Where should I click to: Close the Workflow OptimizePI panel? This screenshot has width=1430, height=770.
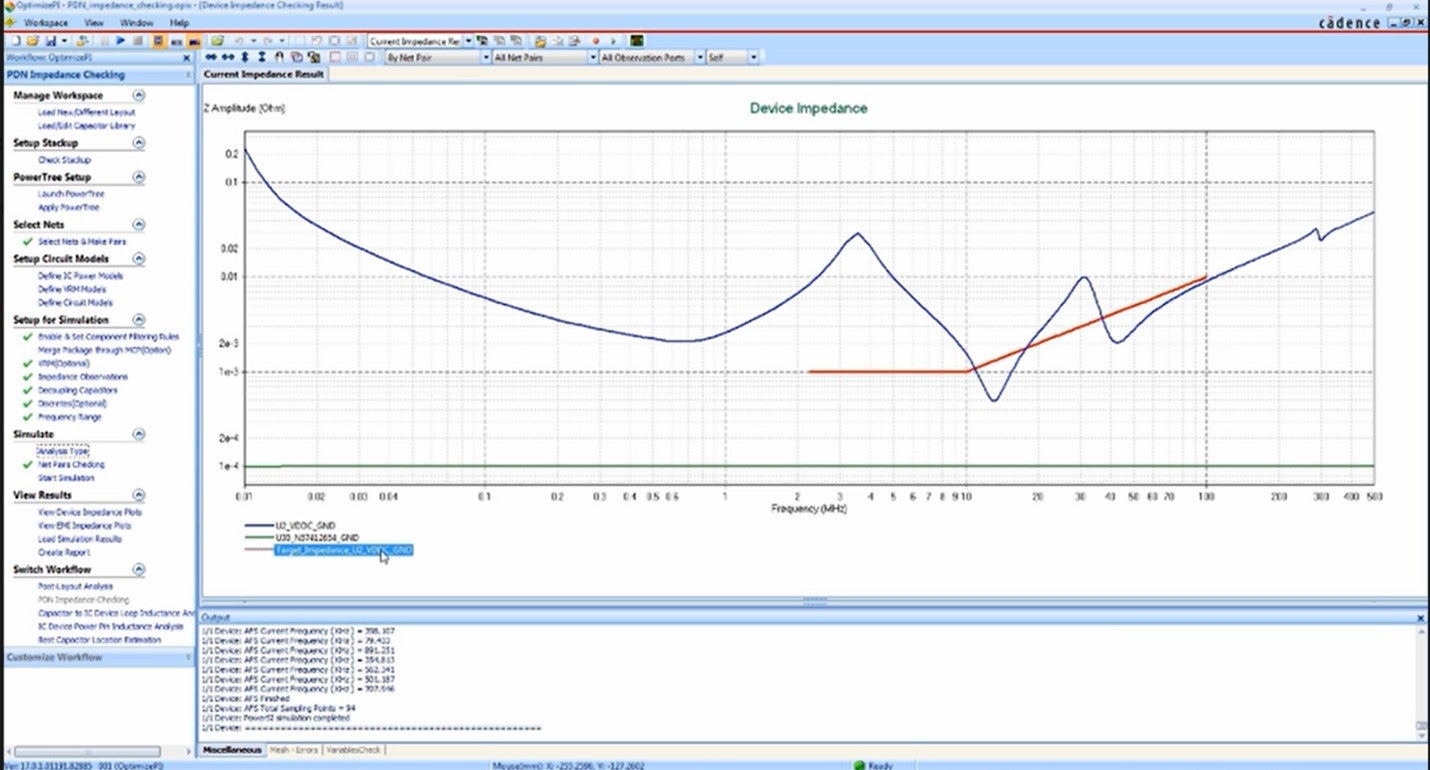[187, 58]
